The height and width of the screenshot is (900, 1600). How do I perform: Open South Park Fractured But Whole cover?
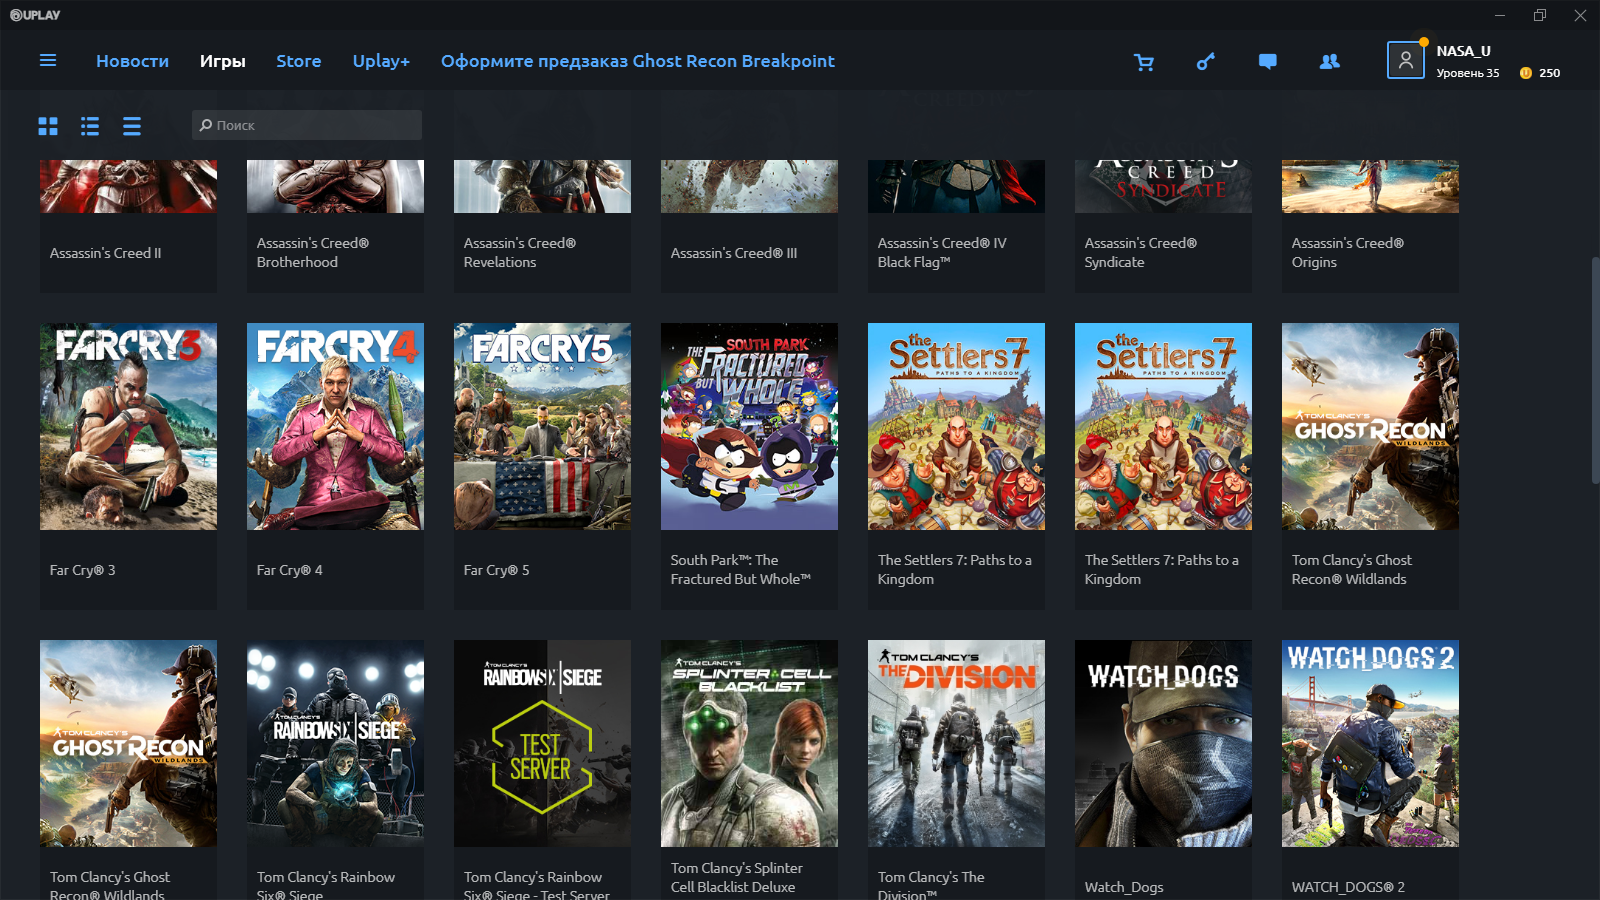click(x=749, y=426)
